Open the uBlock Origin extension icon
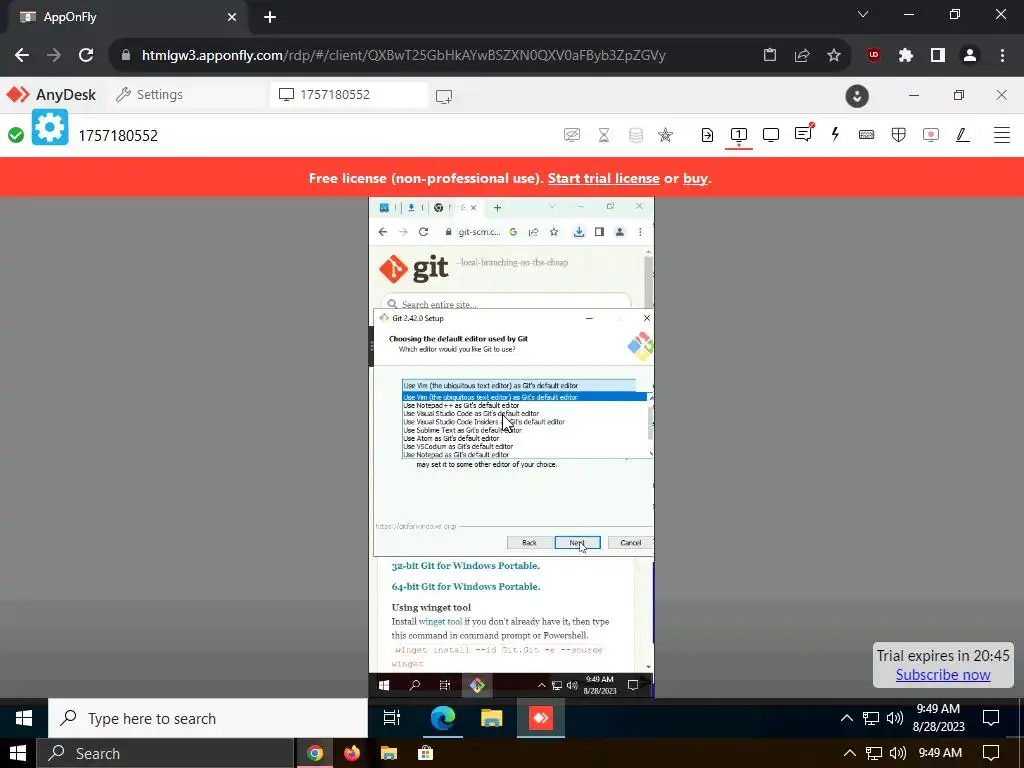This screenshot has width=1024, height=768. click(874, 56)
